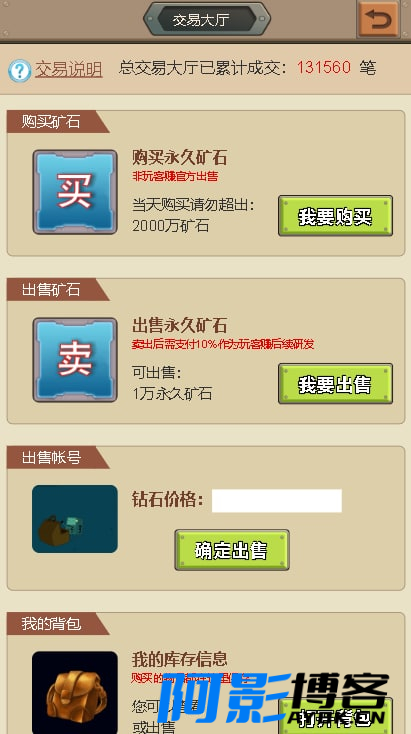Viewport: 411px width, 734px height.
Task: Click the 购买永久矿石 heading text
Action: click(179, 158)
